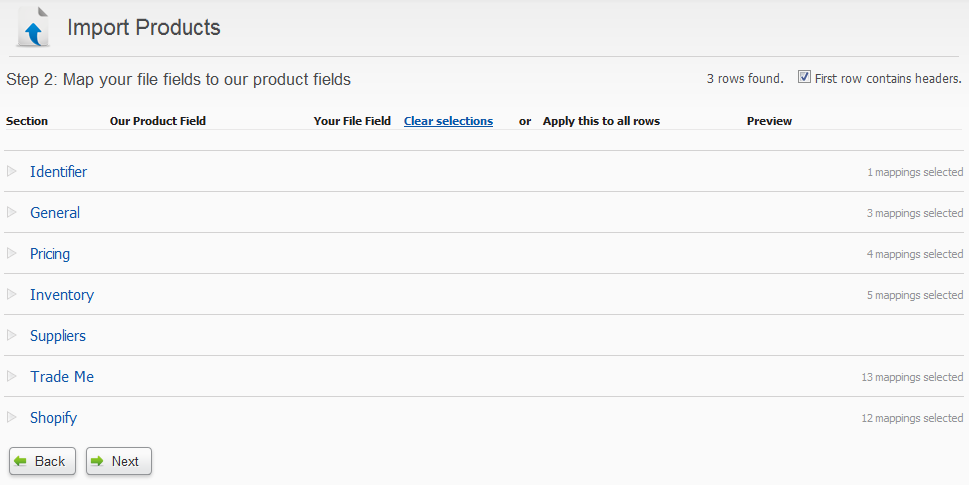The width and height of the screenshot is (969, 485).
Task: Open the Identifier section heading
Action: 59,172
